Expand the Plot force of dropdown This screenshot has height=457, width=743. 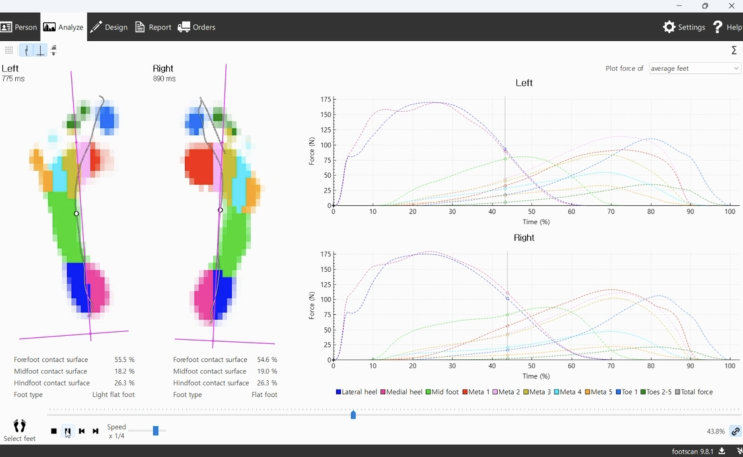[694, 68]
